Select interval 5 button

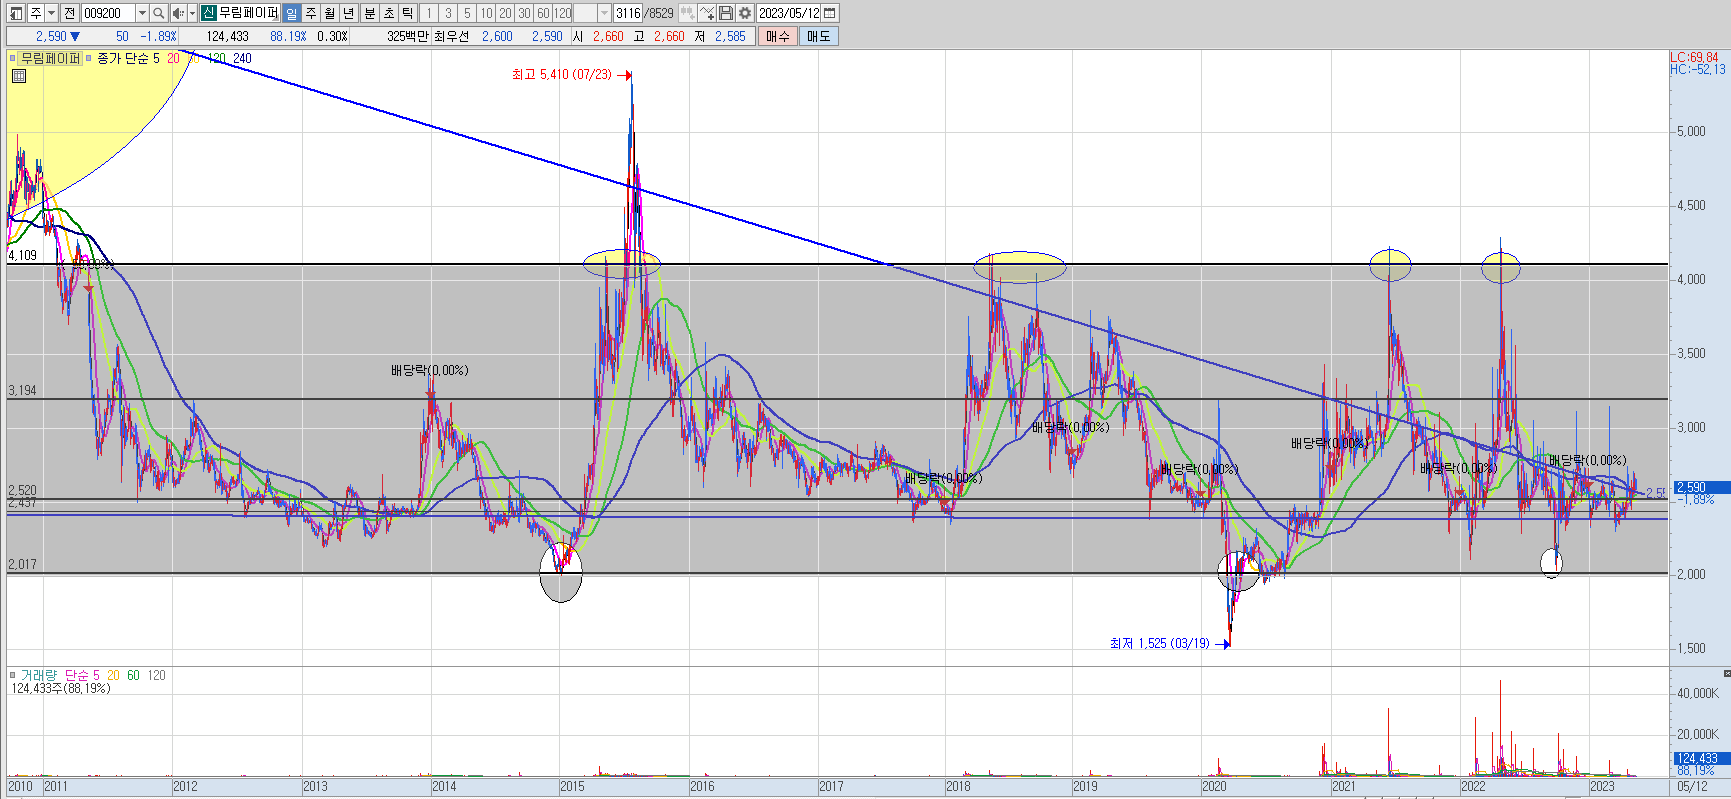467,13
